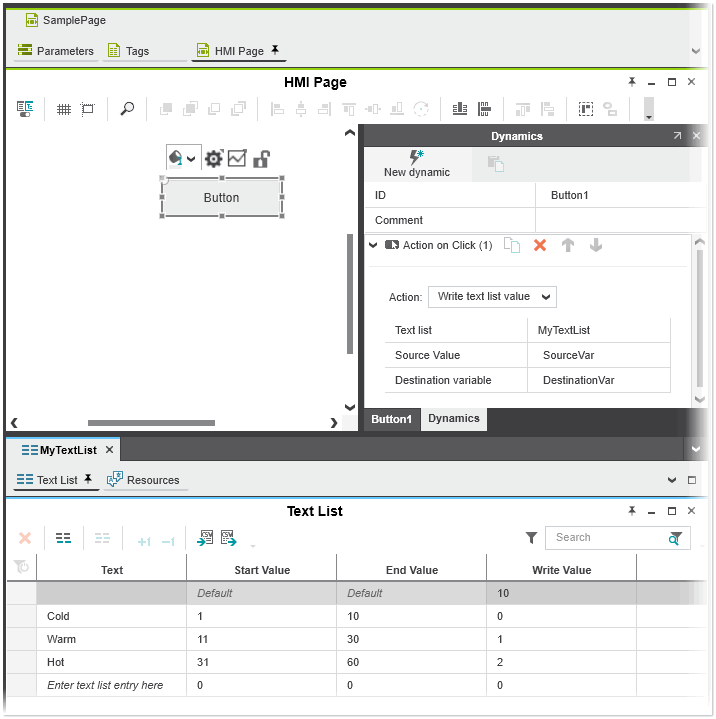The height and width of the screenshot is (719, 716).
Task: Click the import CSV icon in Text List
Action: [x=205, y=538]
